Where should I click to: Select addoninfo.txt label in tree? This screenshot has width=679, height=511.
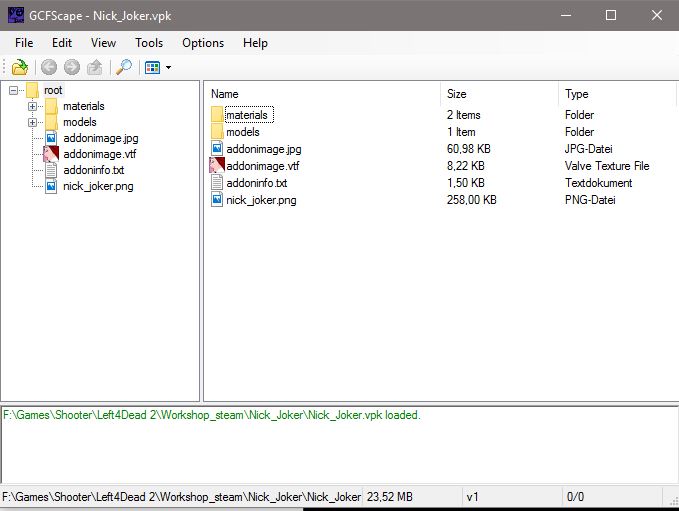pyautogui.click(x=94, y=170)
